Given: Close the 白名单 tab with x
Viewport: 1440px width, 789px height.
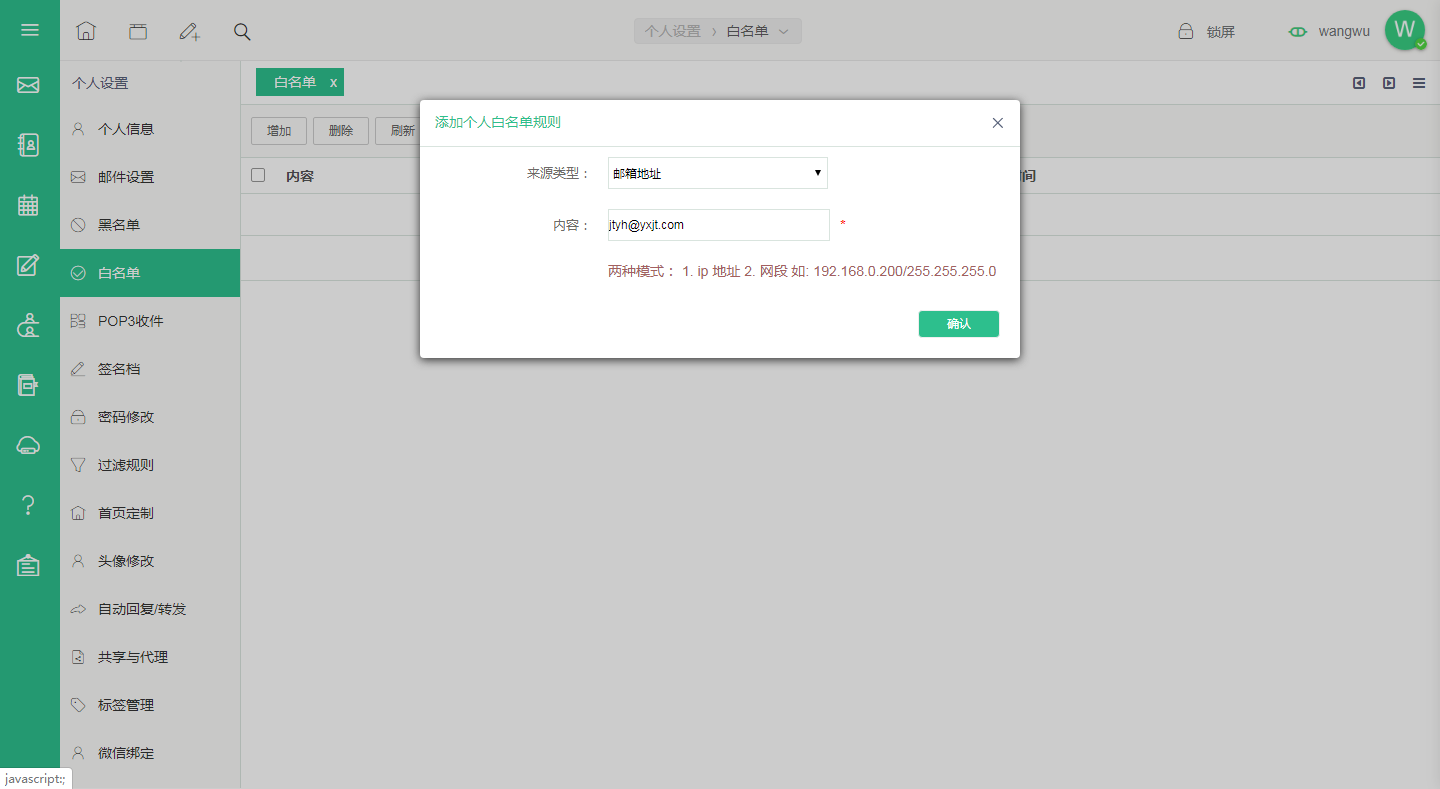Looking at the screenshot, I should (x=334, y=82).
